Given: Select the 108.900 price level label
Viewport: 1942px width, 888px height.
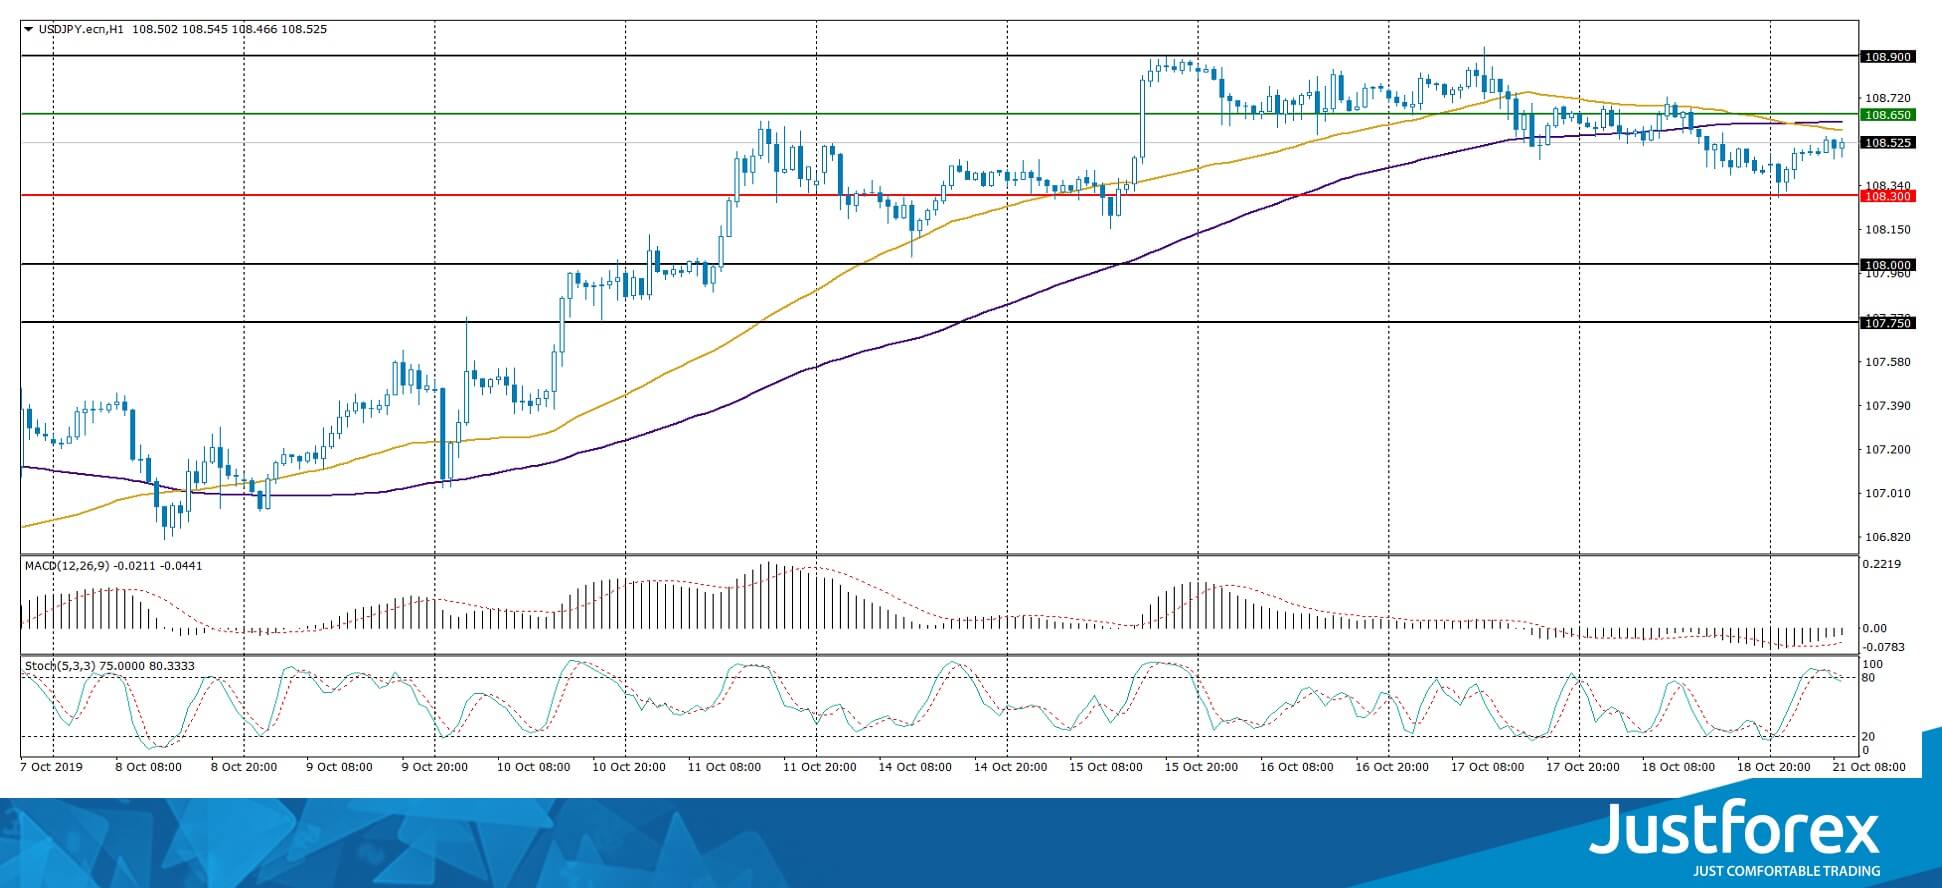Looking at the screenshot, I should (x=1888, y=57).
